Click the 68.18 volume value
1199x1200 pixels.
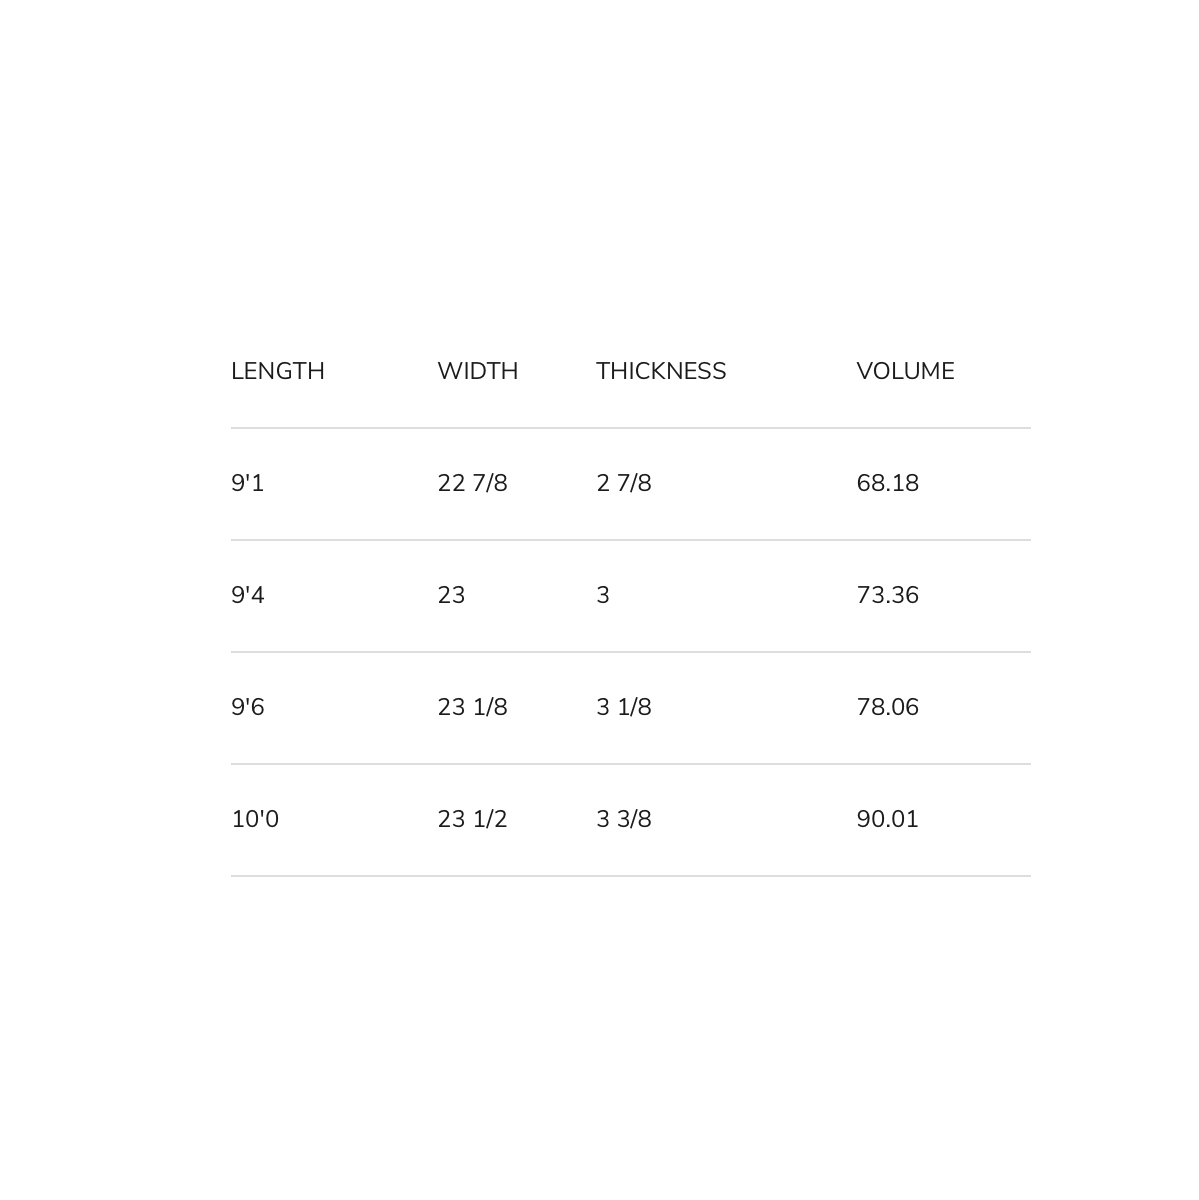[887, 483]
